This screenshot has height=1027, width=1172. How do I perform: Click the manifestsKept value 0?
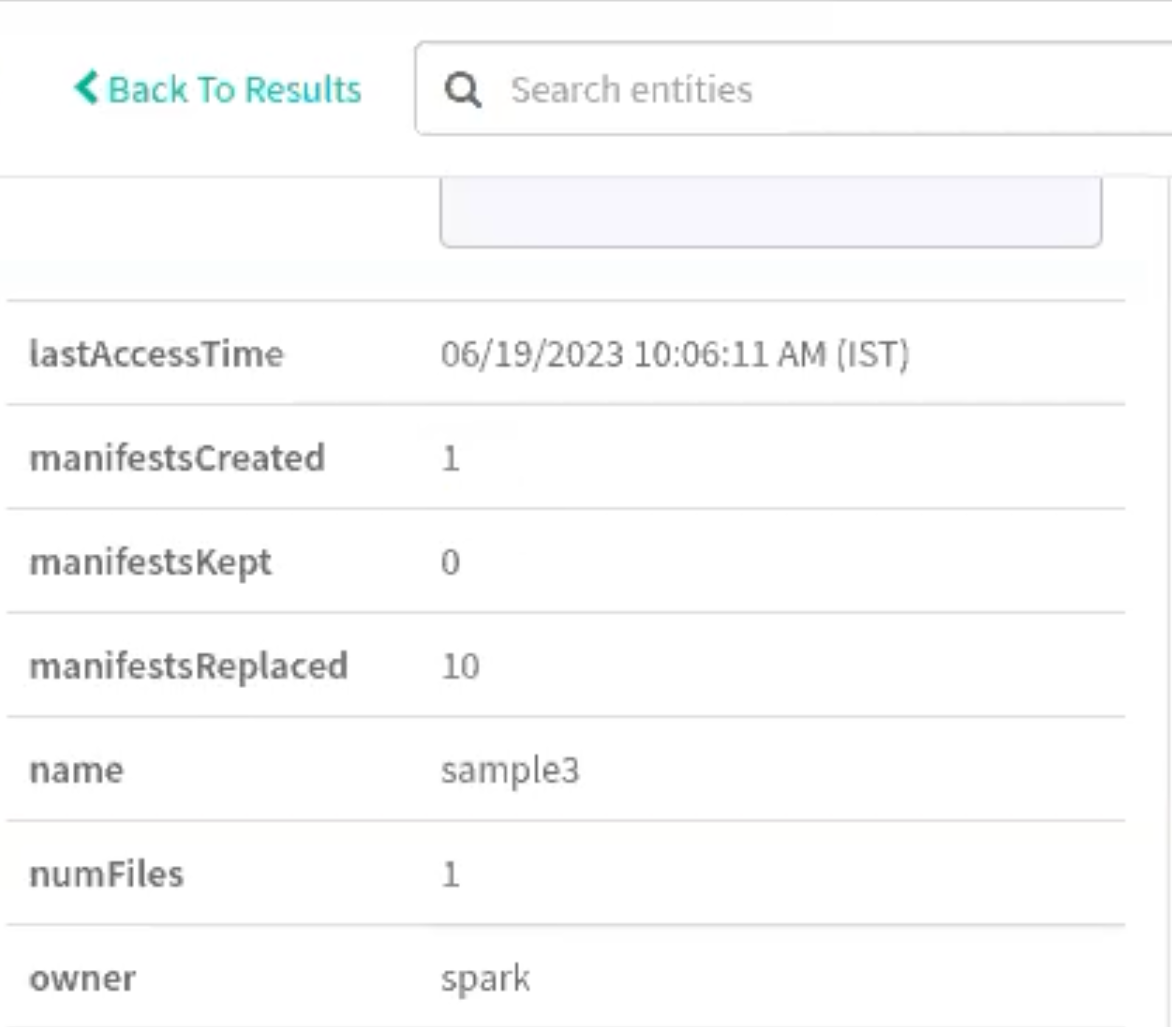451,563
